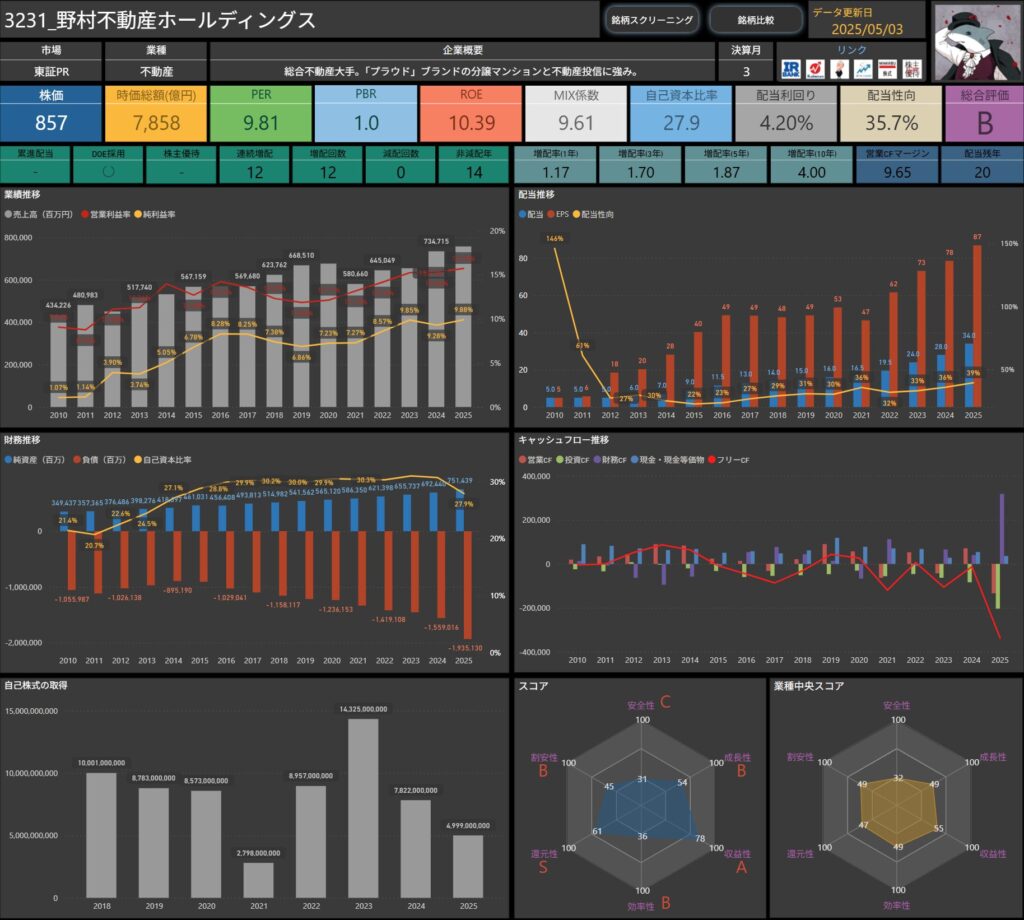Select the 株価 857 card

pyautogui.click(x=51, y=114)
